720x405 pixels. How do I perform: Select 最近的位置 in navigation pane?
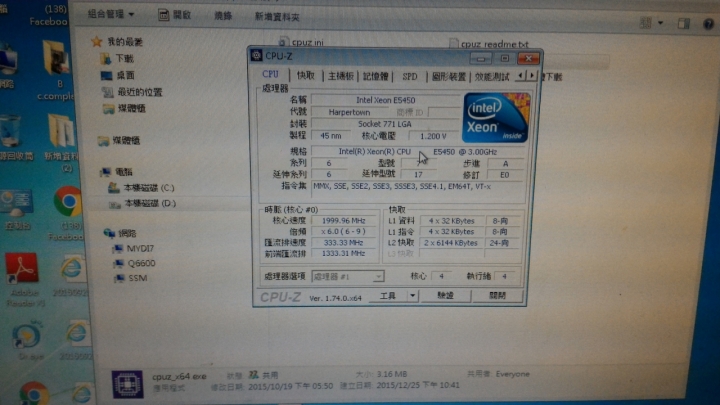pos(132,92)
